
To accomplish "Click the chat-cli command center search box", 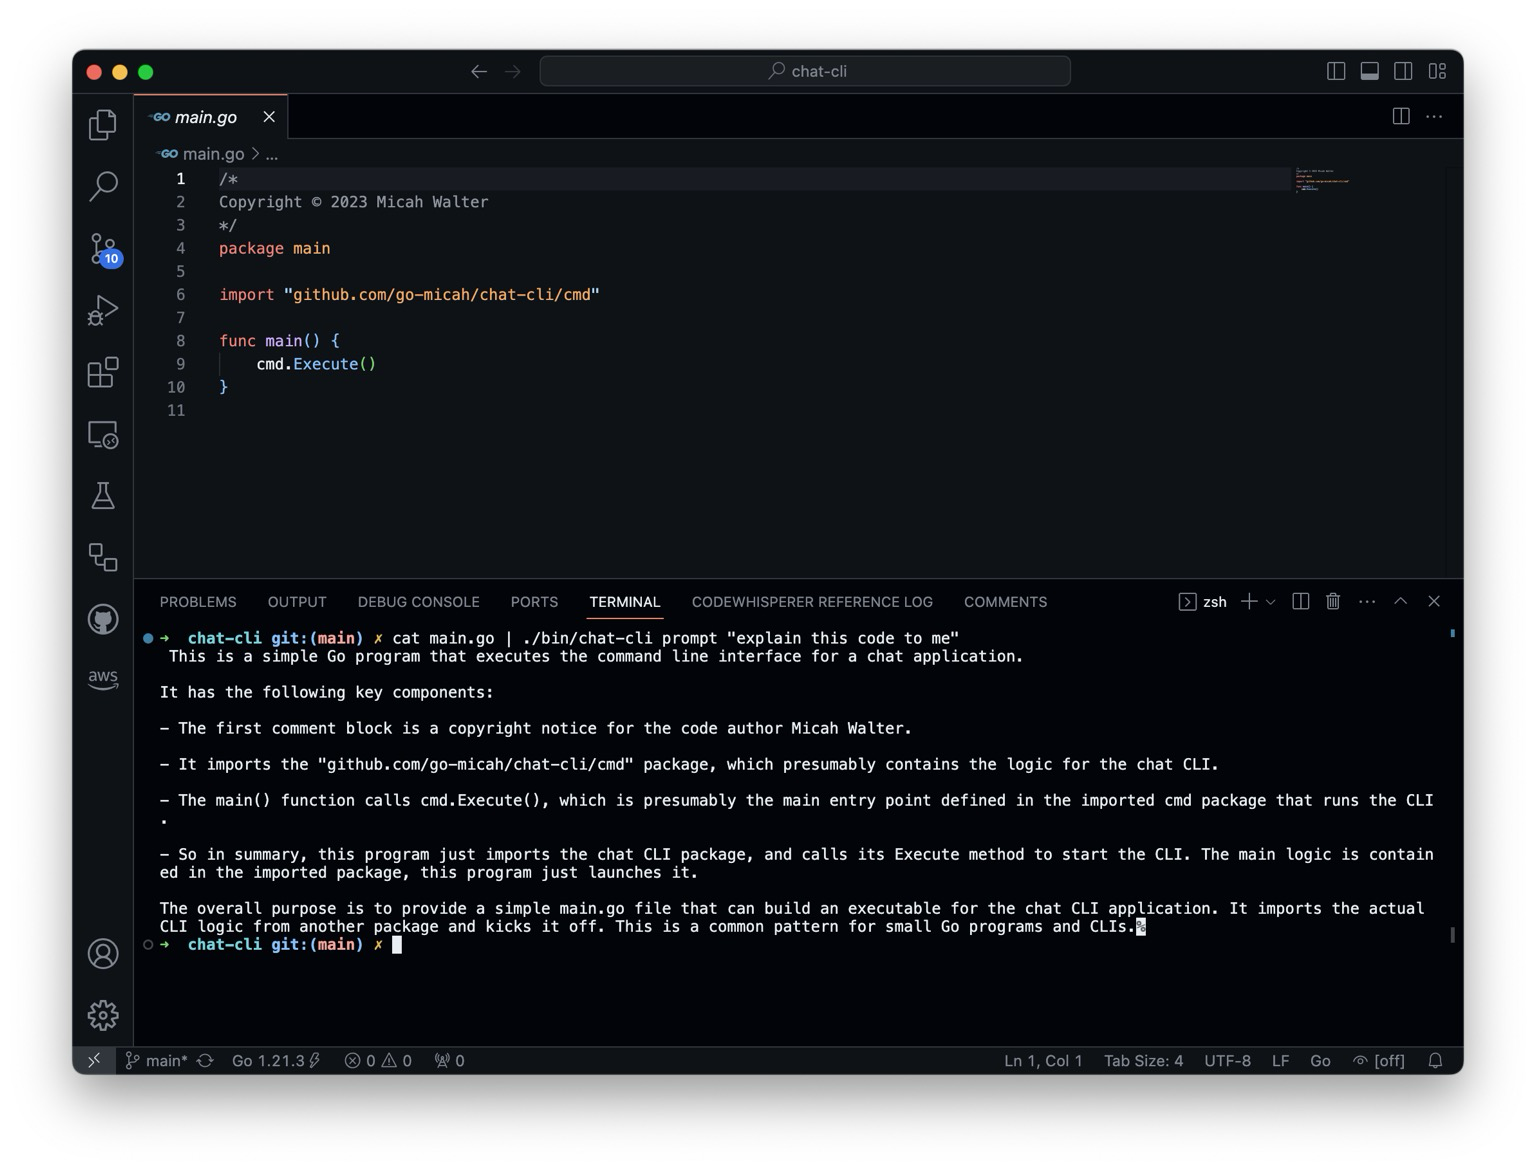I will (805, 71).
